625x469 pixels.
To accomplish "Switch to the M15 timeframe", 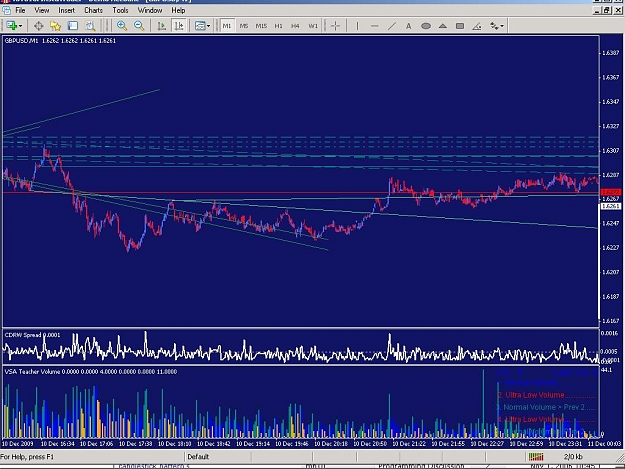I will 261,26.
